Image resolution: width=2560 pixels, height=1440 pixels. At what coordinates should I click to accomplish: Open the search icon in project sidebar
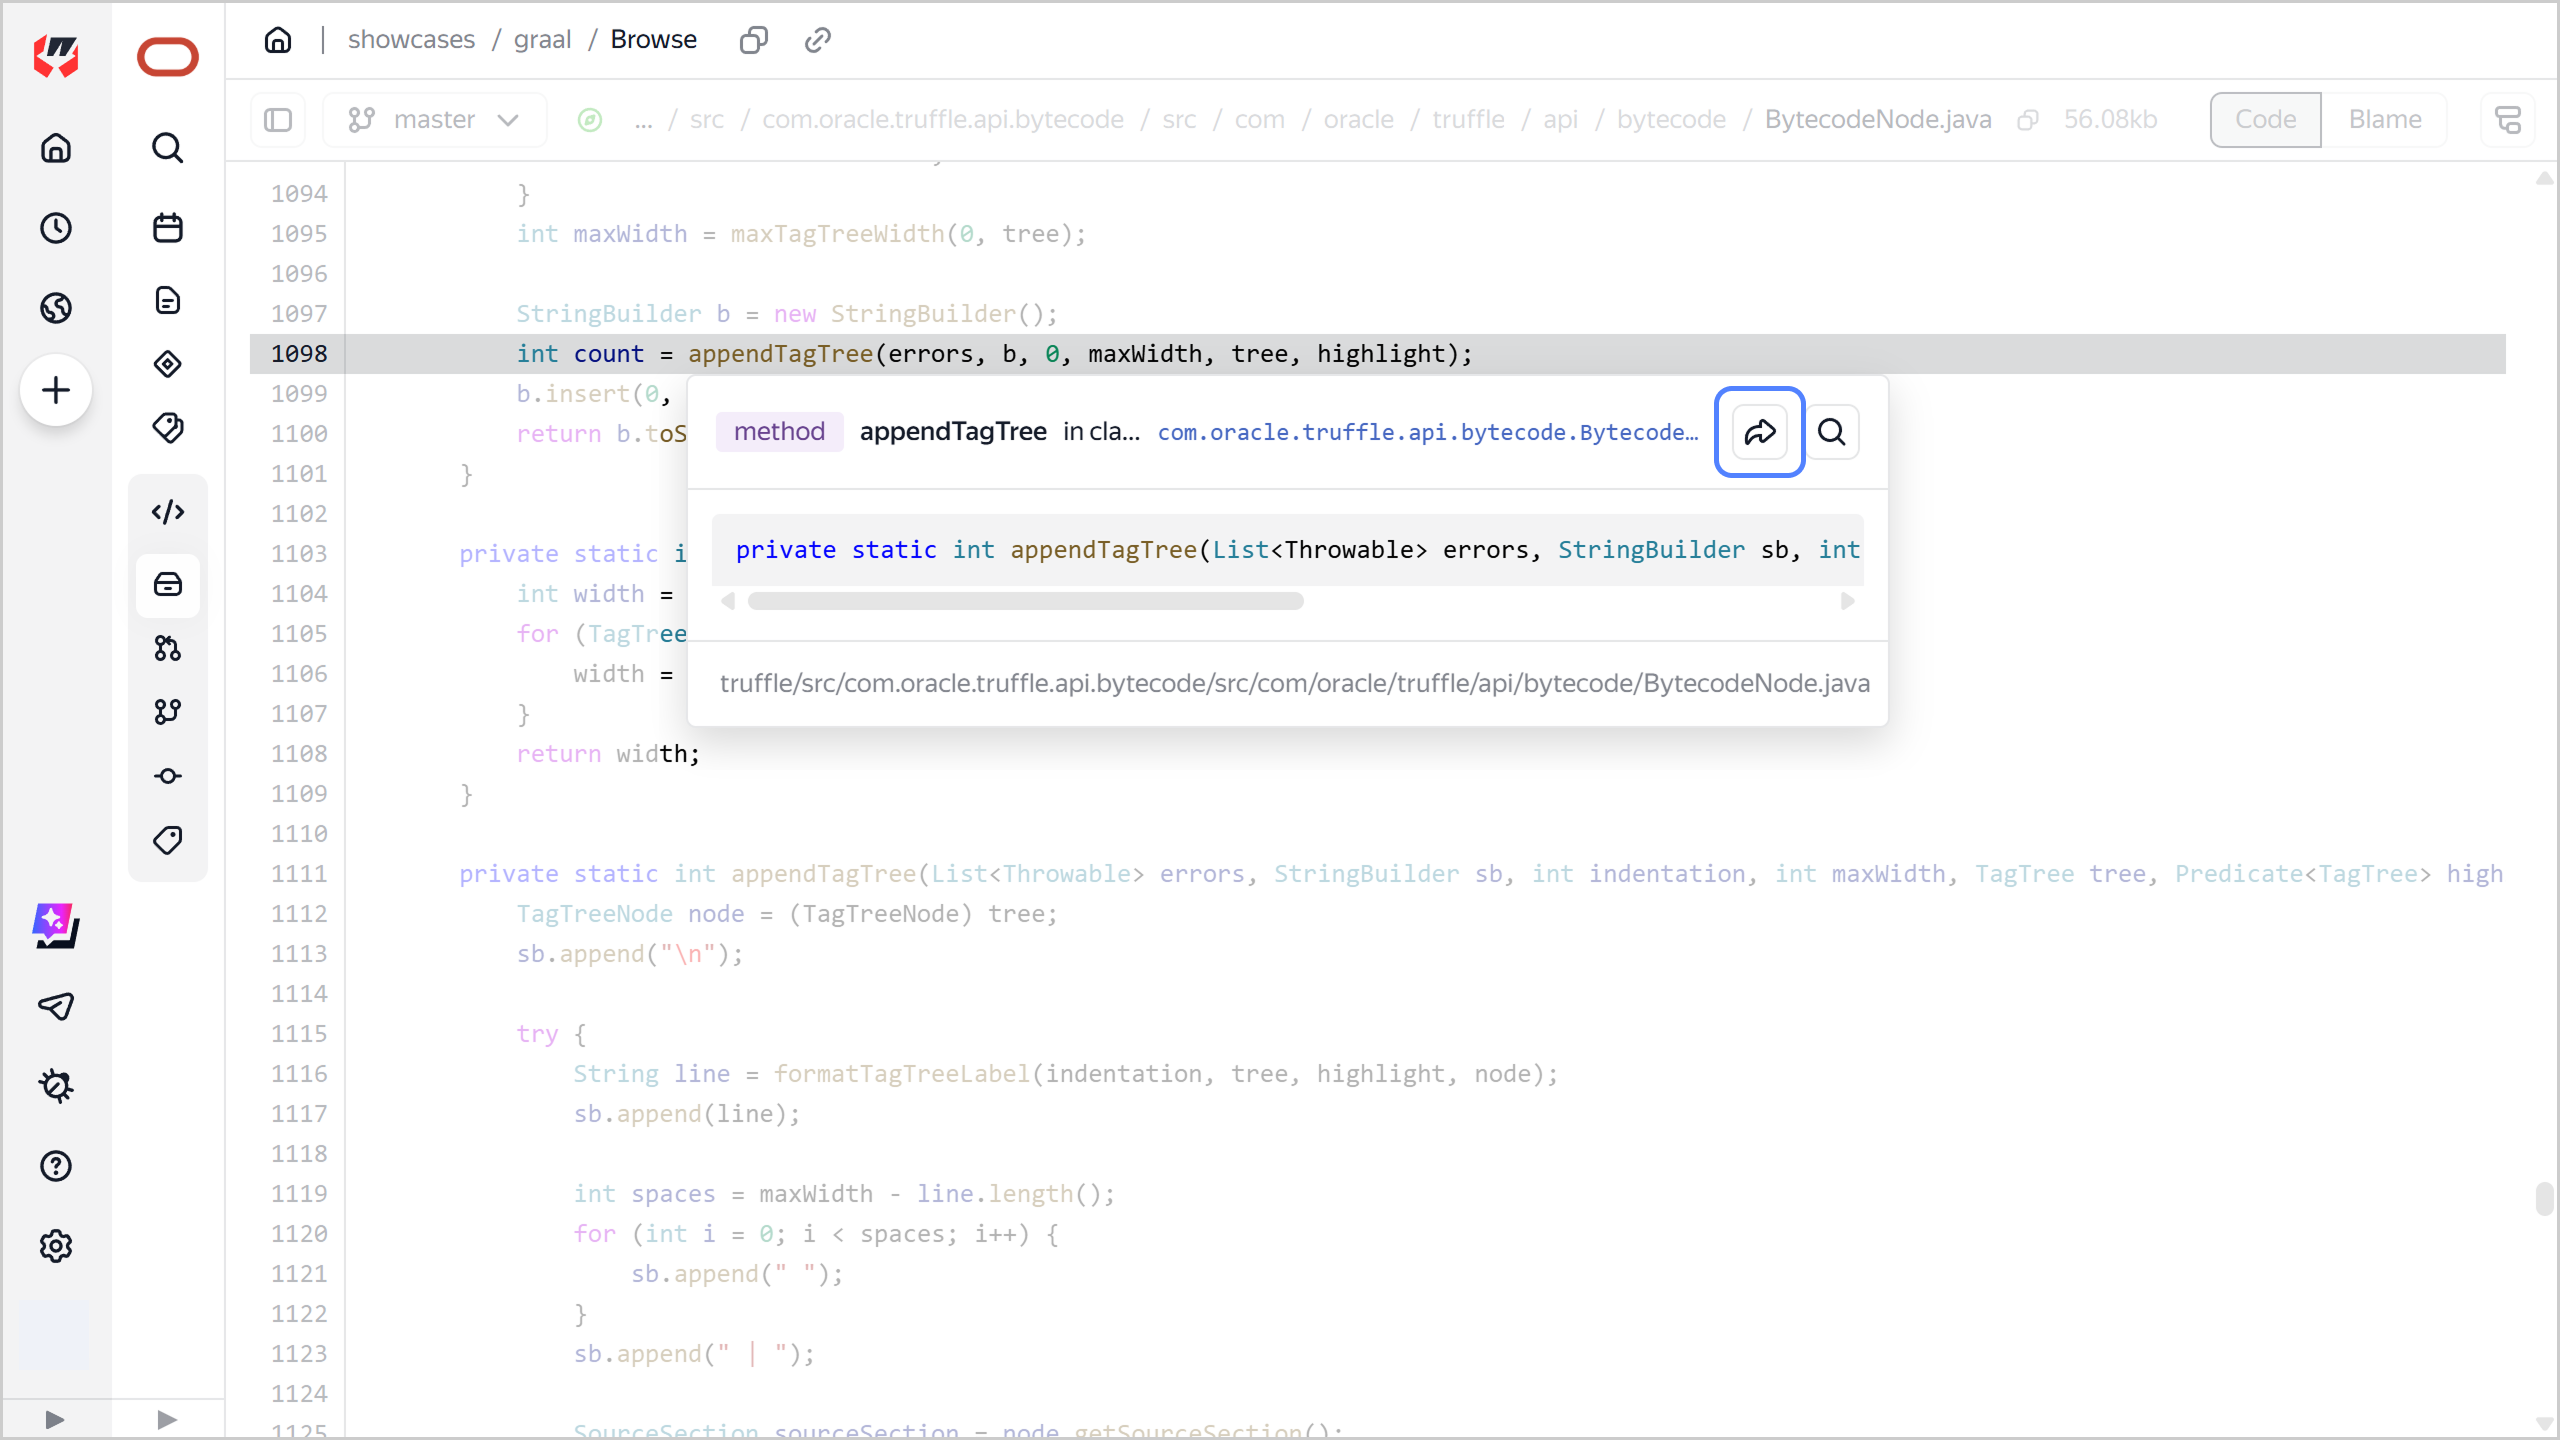[x=167, y=148]
